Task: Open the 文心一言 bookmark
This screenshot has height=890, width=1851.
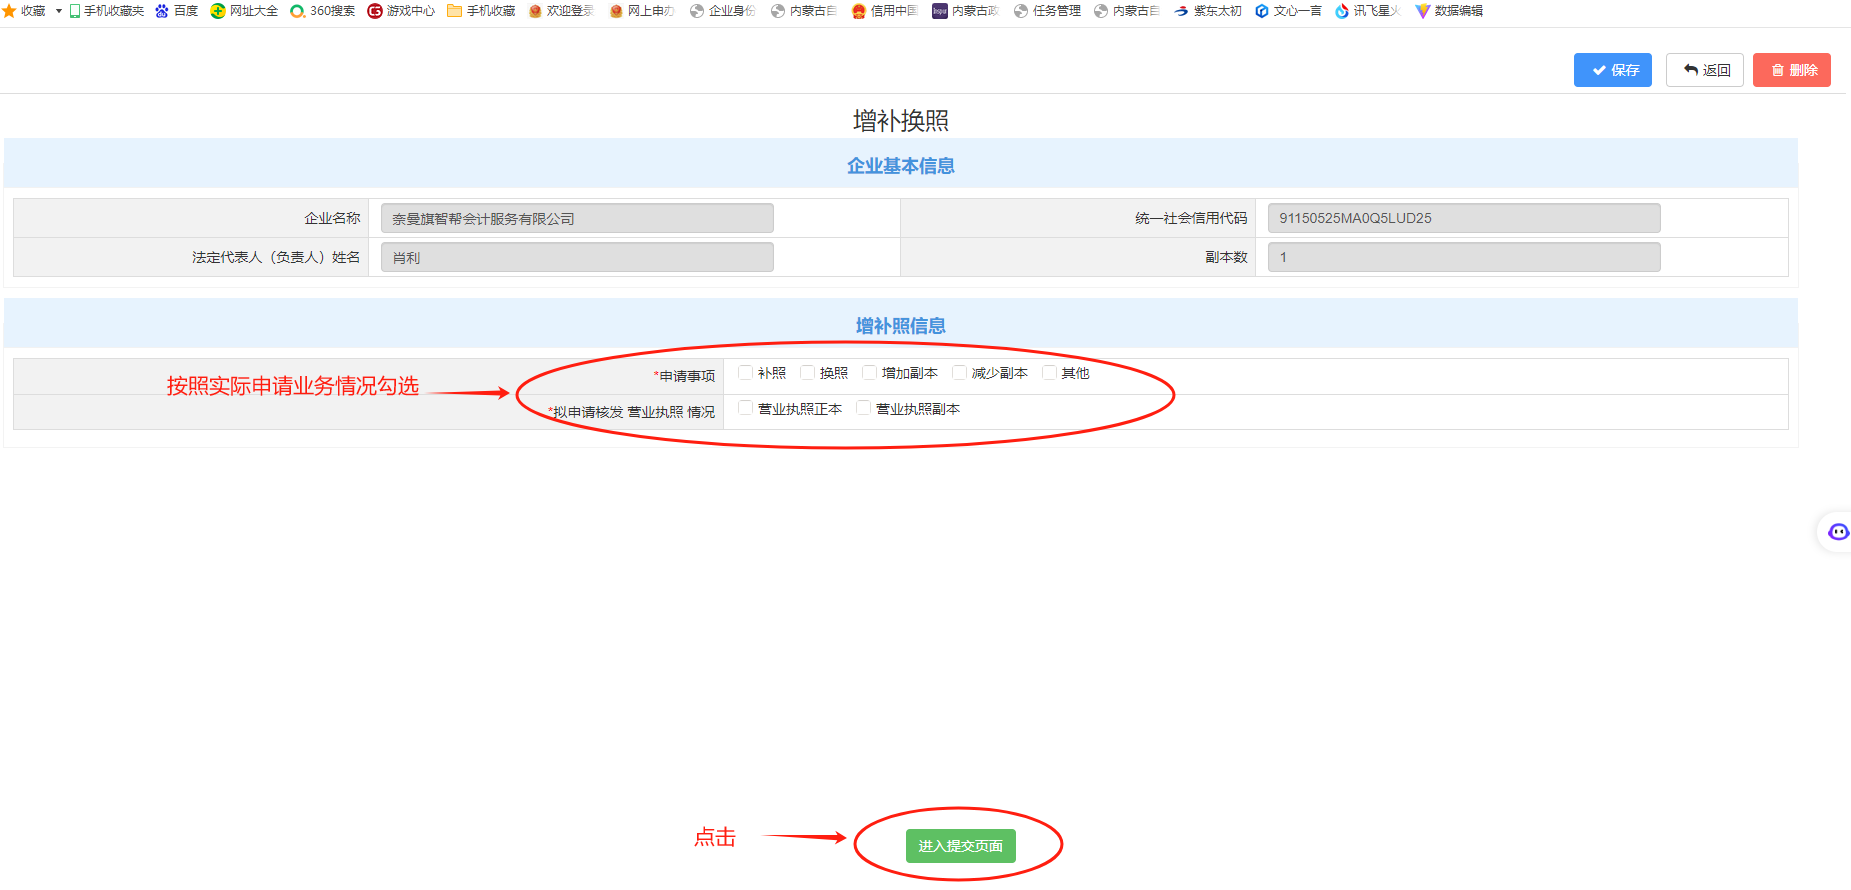Action: click(1288, 11)
